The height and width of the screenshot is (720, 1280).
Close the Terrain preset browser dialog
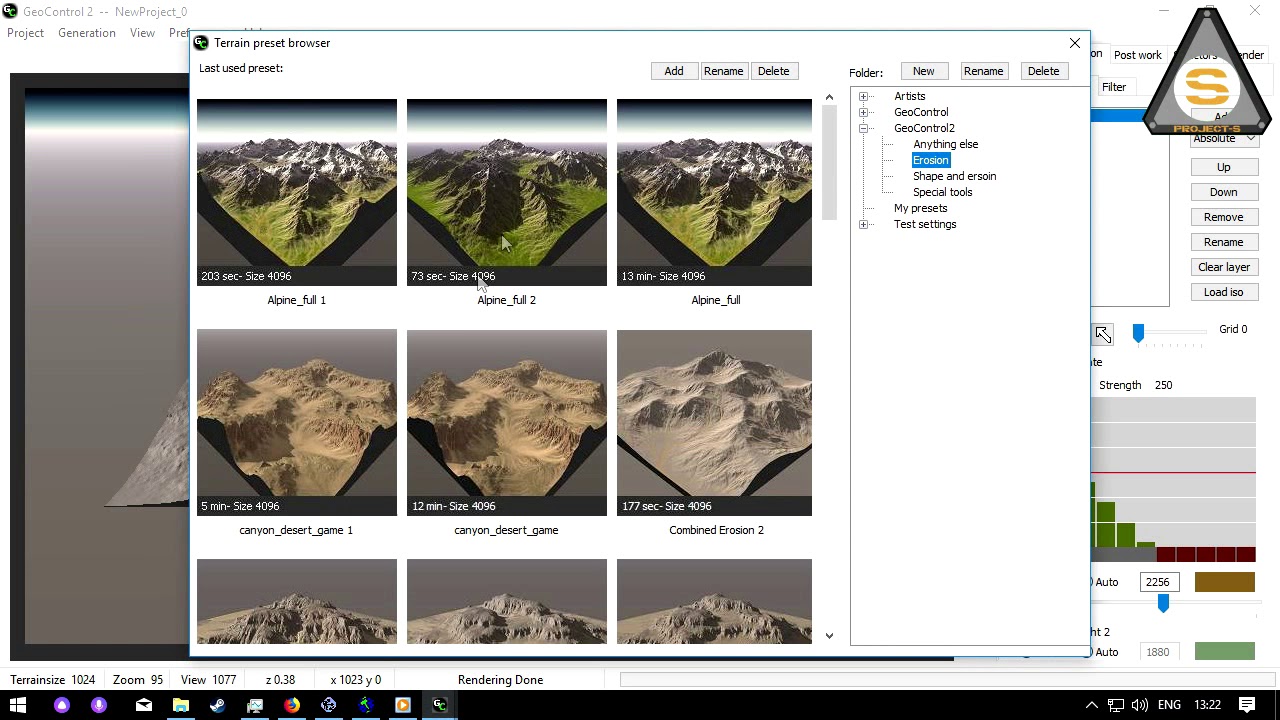click(x=1075, y=43)
